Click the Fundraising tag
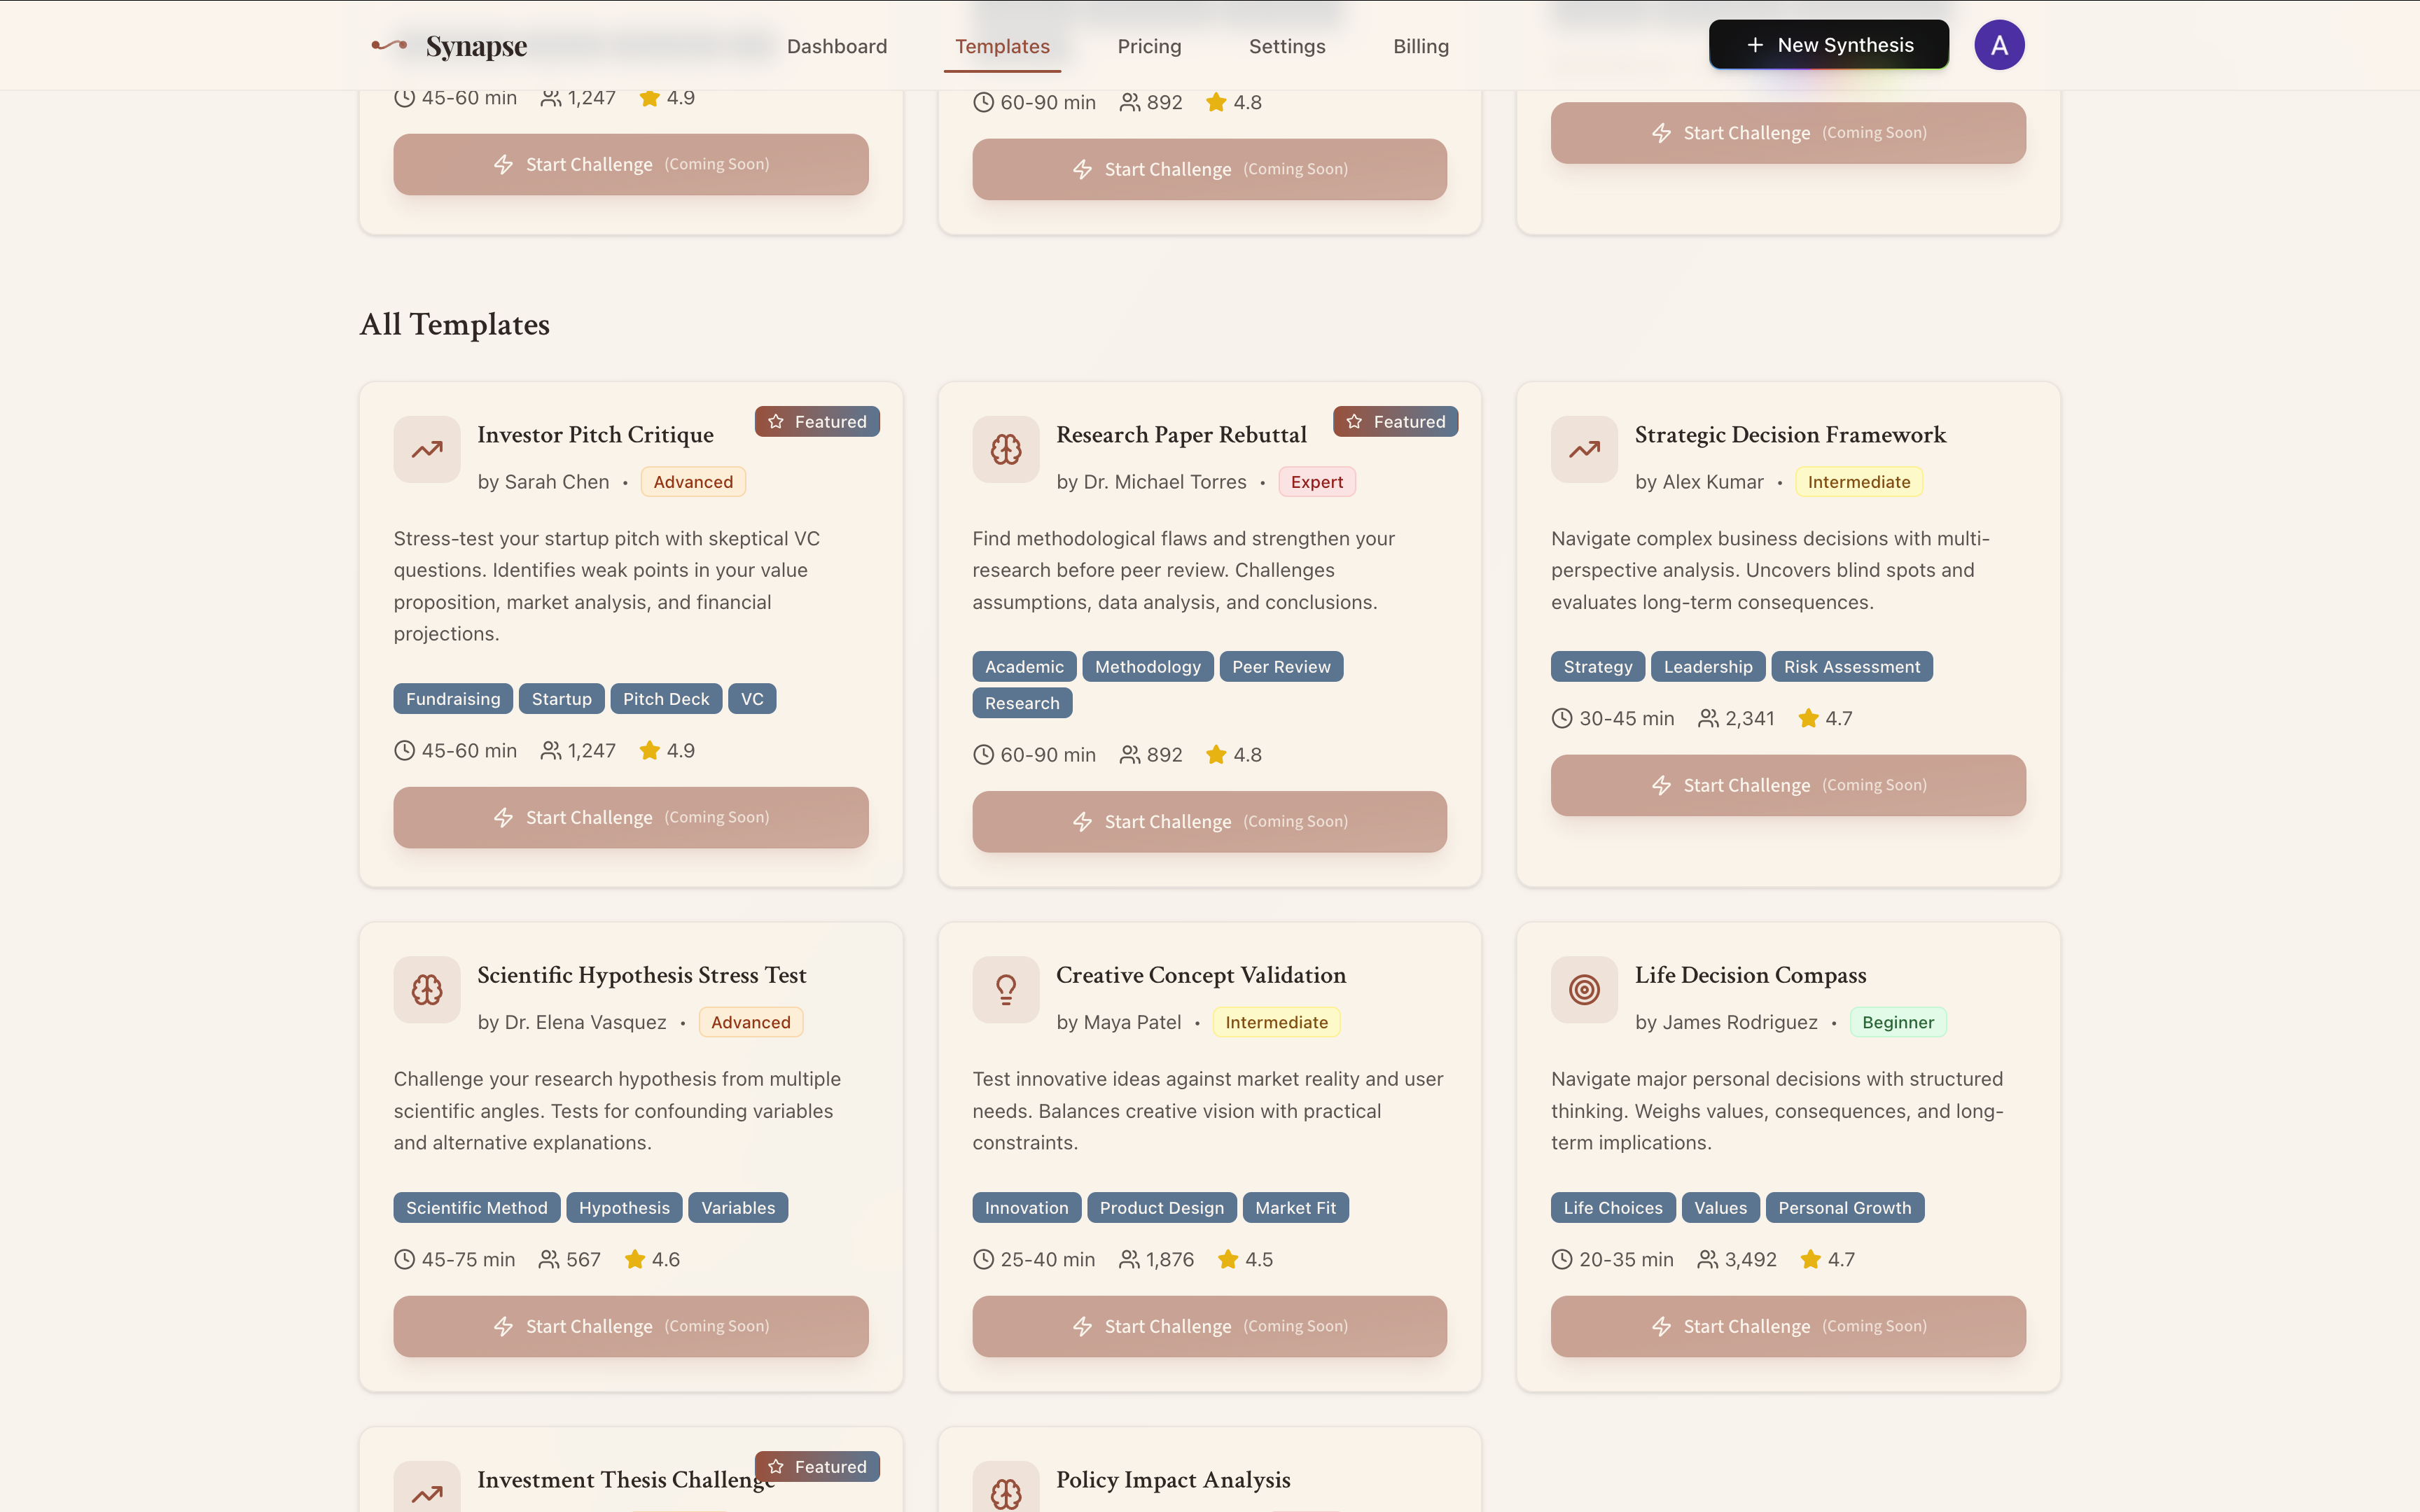Image resolution: width=2420 pixels, height=1512 pixels. click(453, 699)
